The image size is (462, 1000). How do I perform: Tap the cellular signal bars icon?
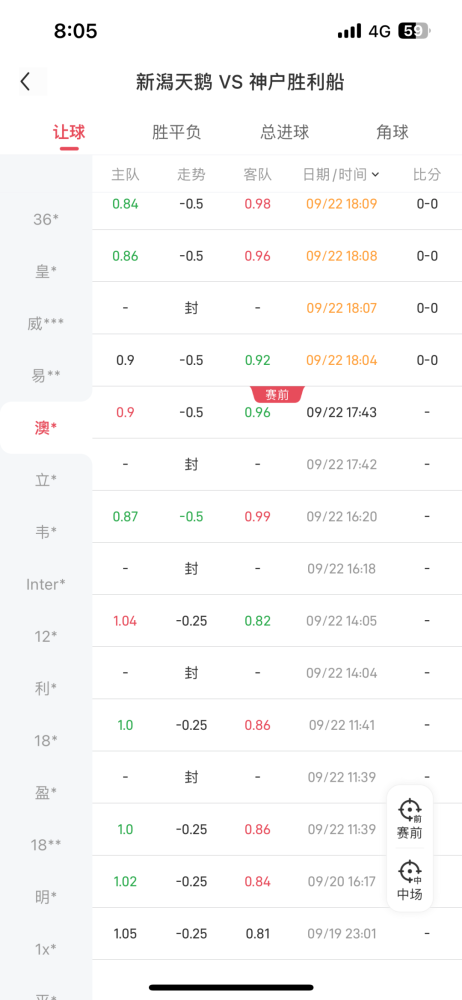(349, 31)
